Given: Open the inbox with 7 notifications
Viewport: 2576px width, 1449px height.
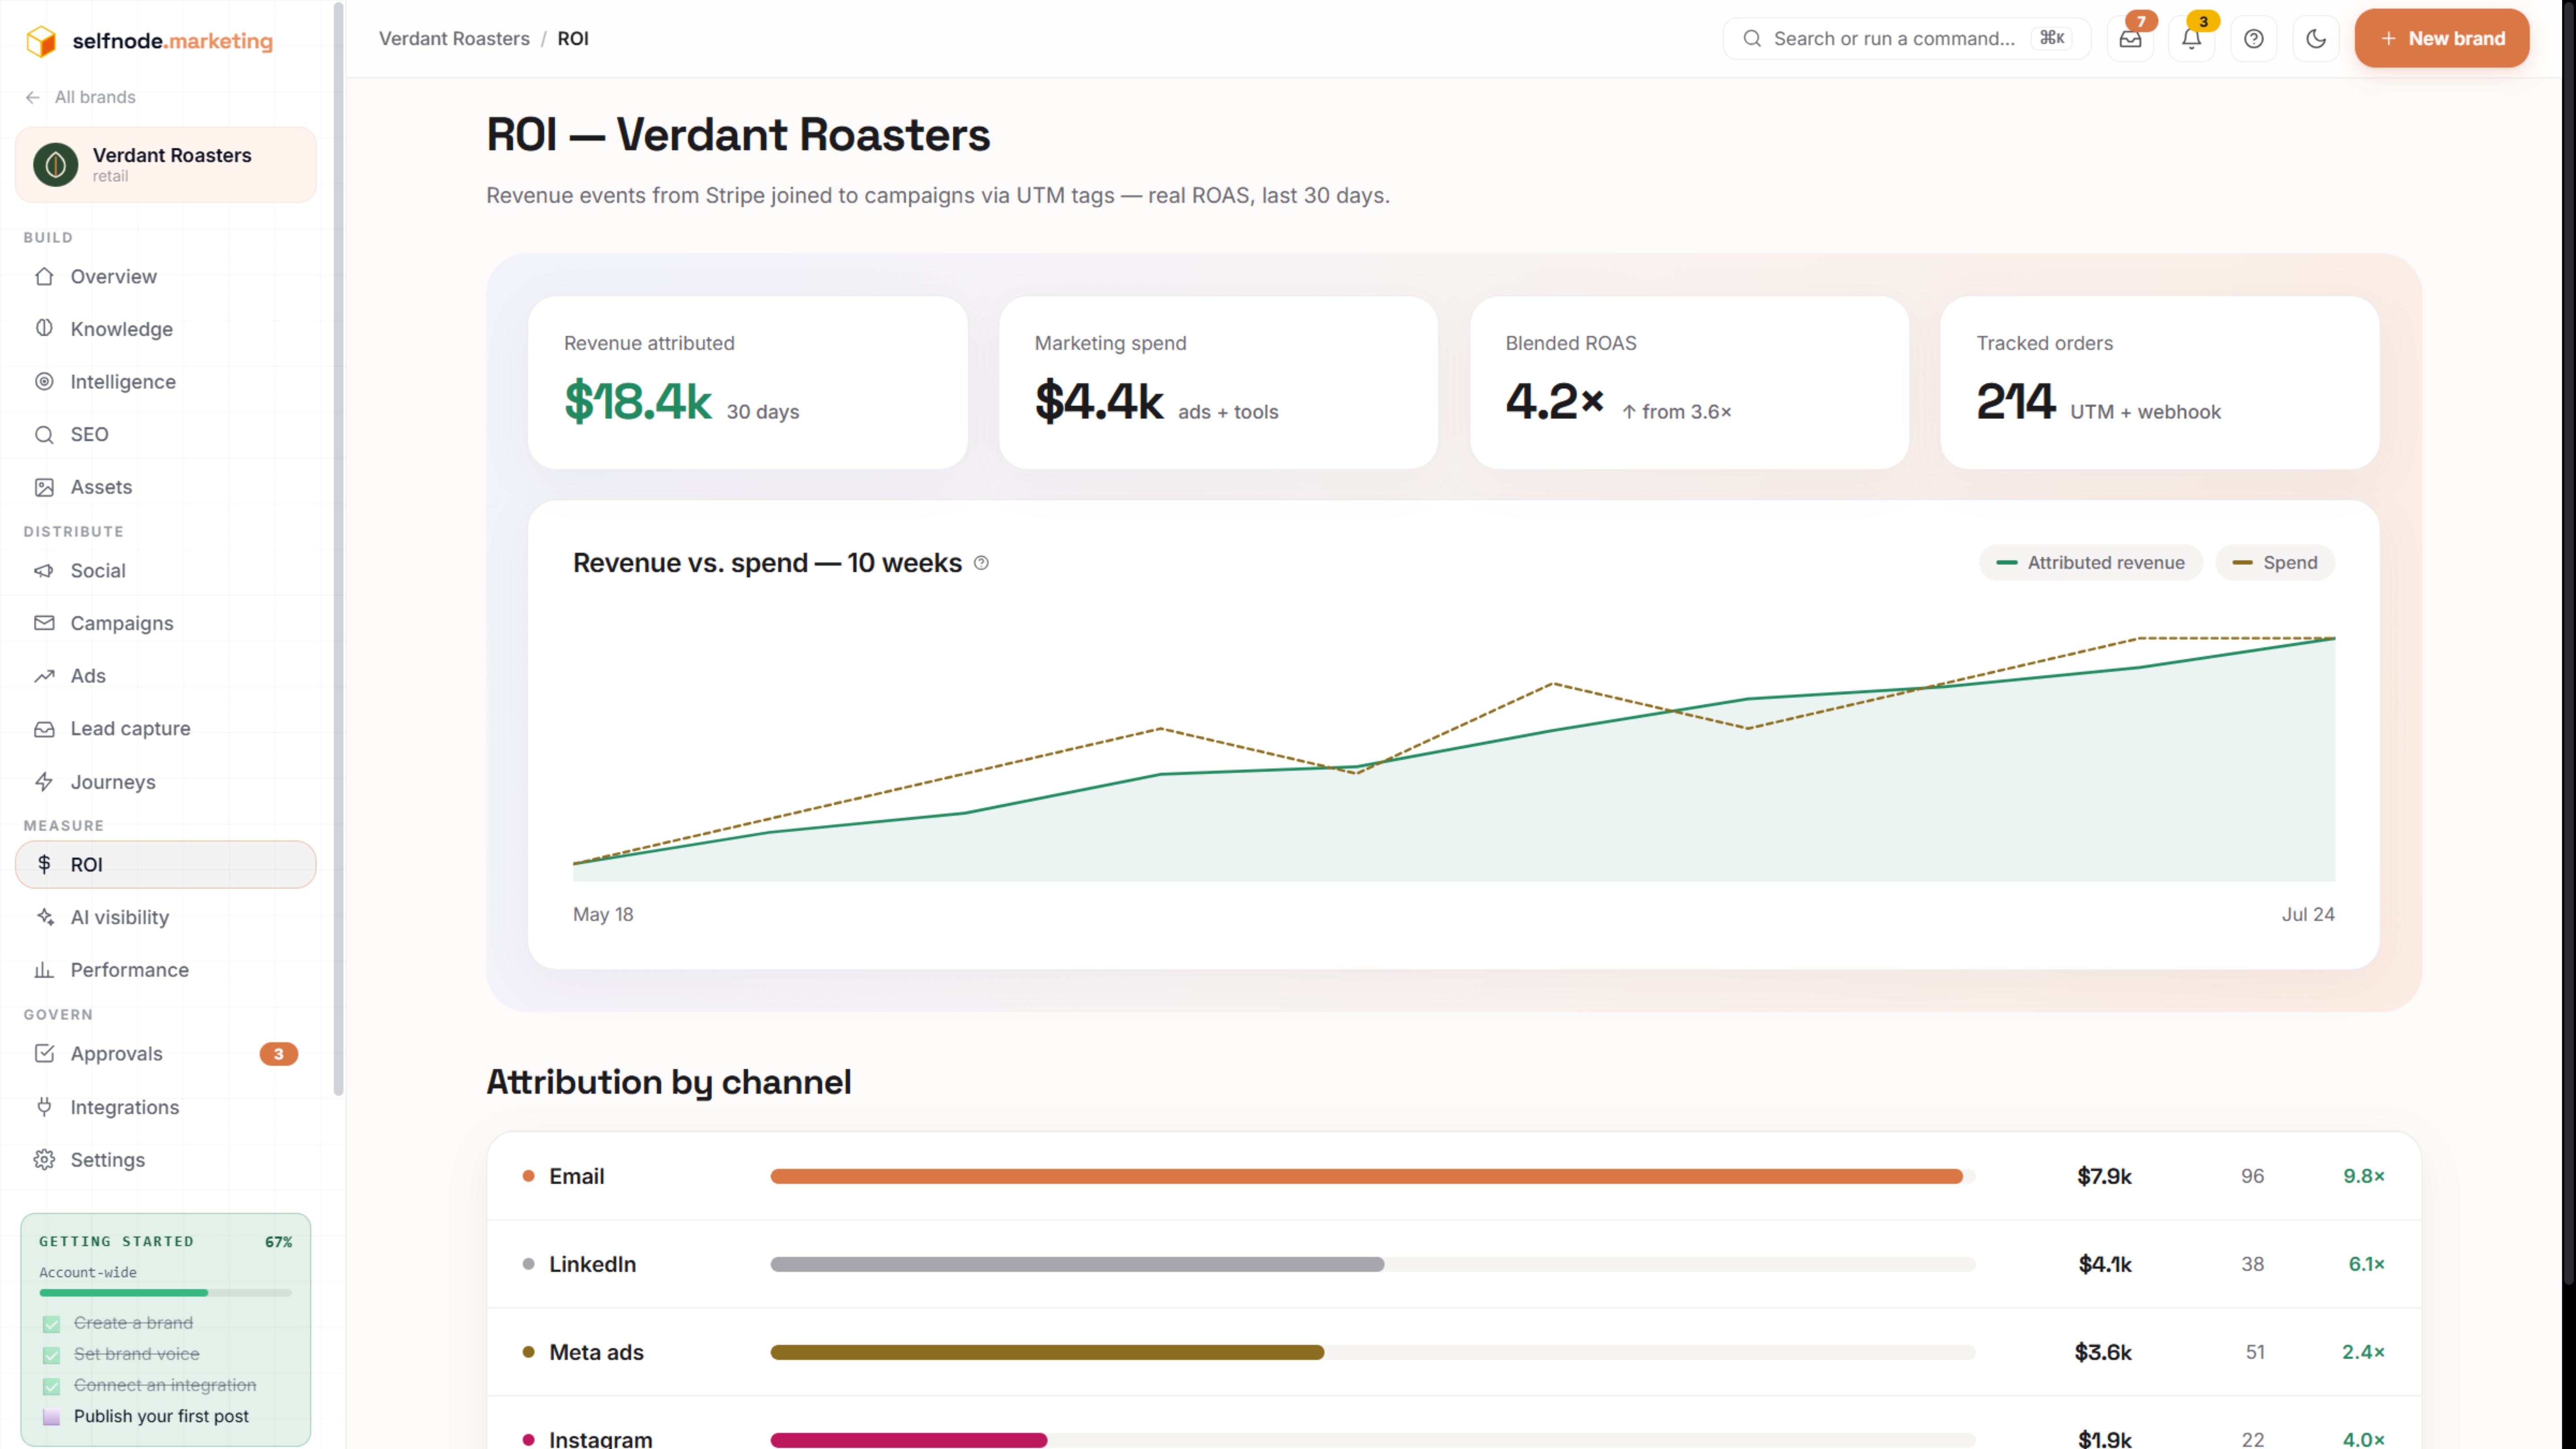Looking at the screenshot, I should click(x=2130, y=39).
